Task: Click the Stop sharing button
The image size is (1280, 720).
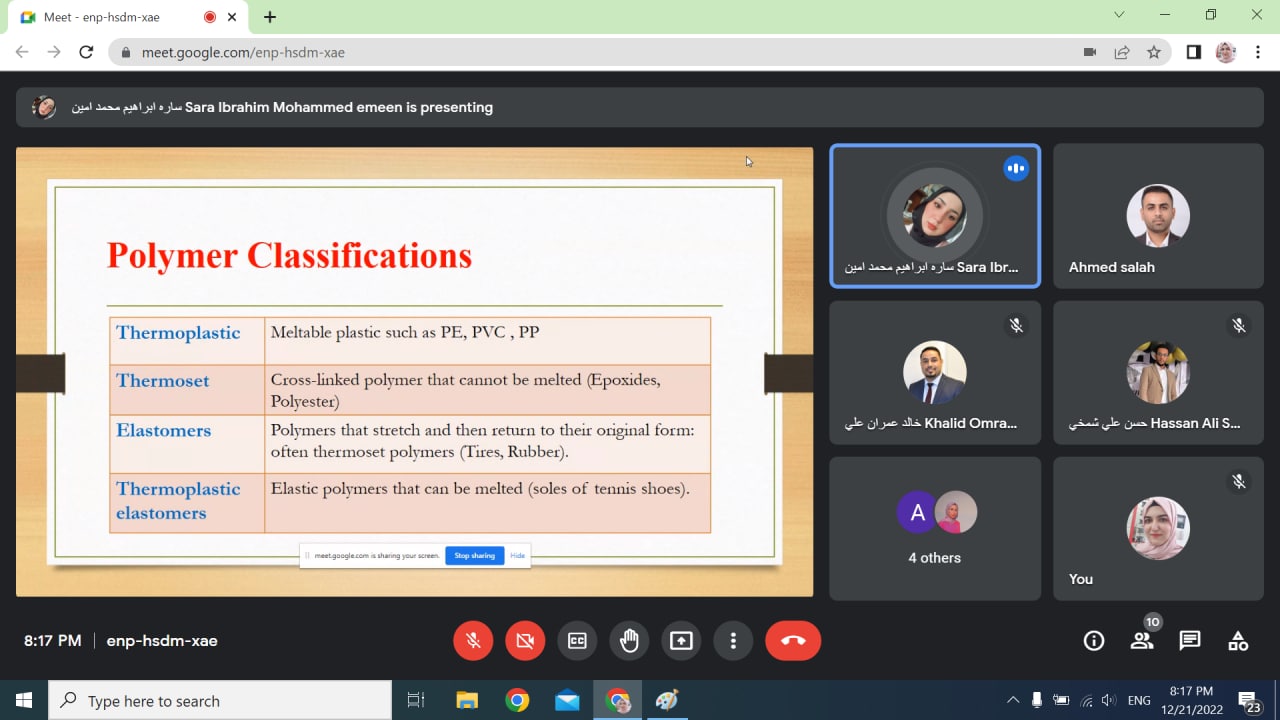Action: (474, 556)
